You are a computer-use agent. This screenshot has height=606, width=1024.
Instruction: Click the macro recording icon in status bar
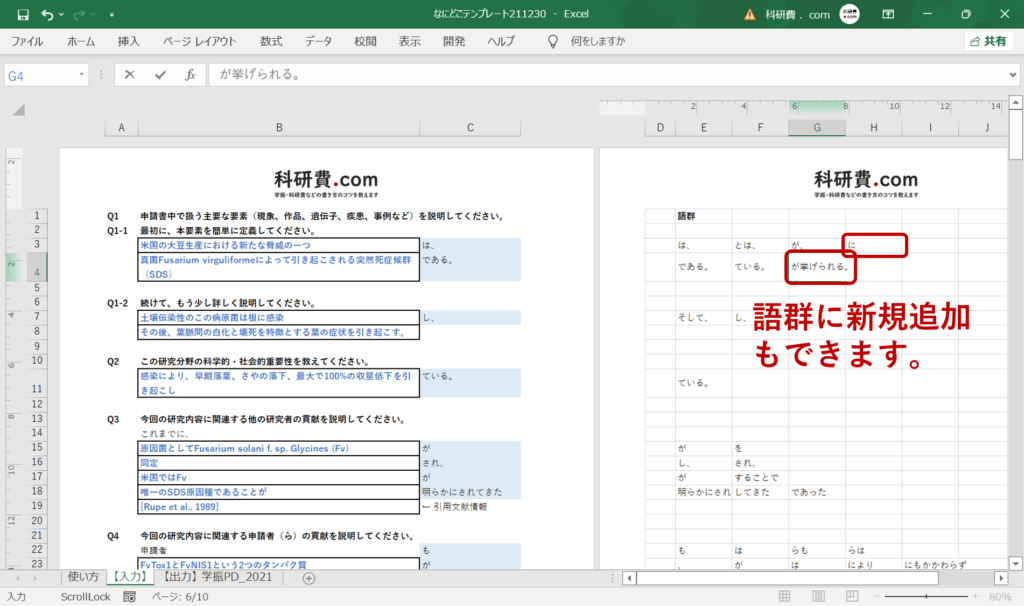pyautogui.click(x=129, y=596)
